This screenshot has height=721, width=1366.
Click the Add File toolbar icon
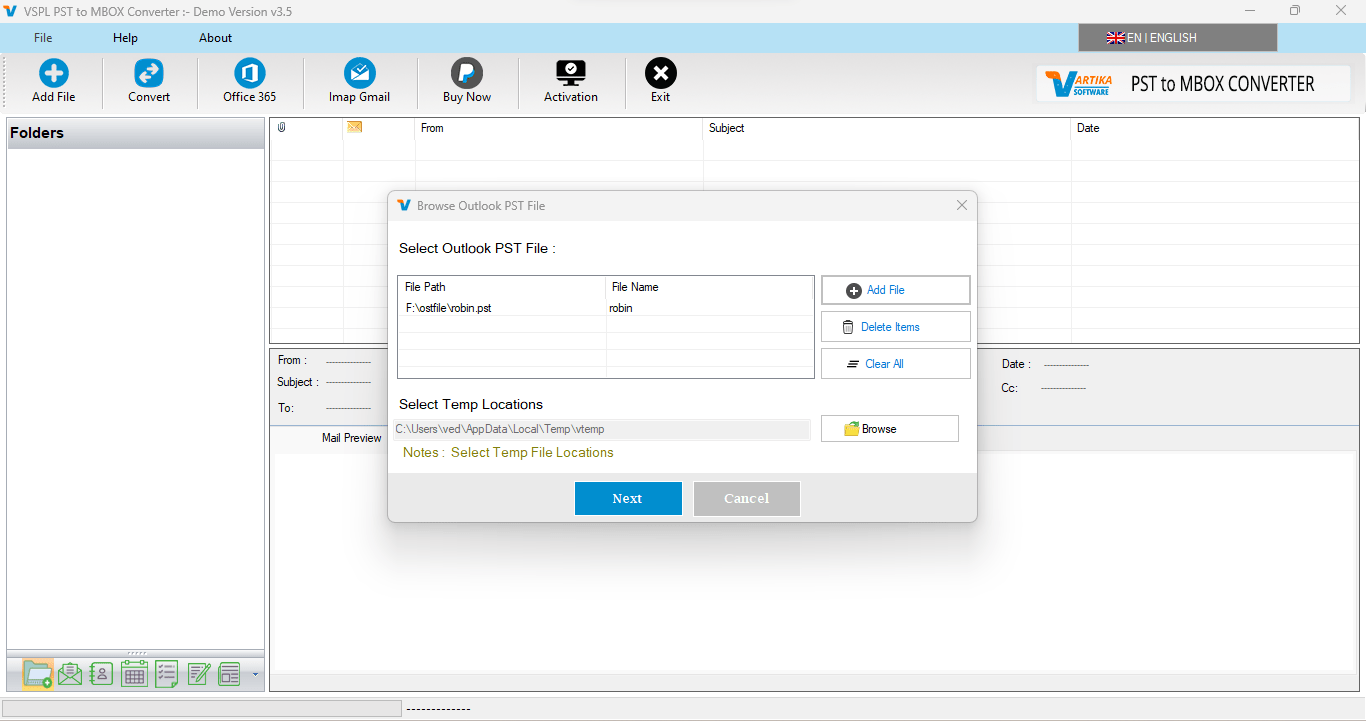[54, 81]
